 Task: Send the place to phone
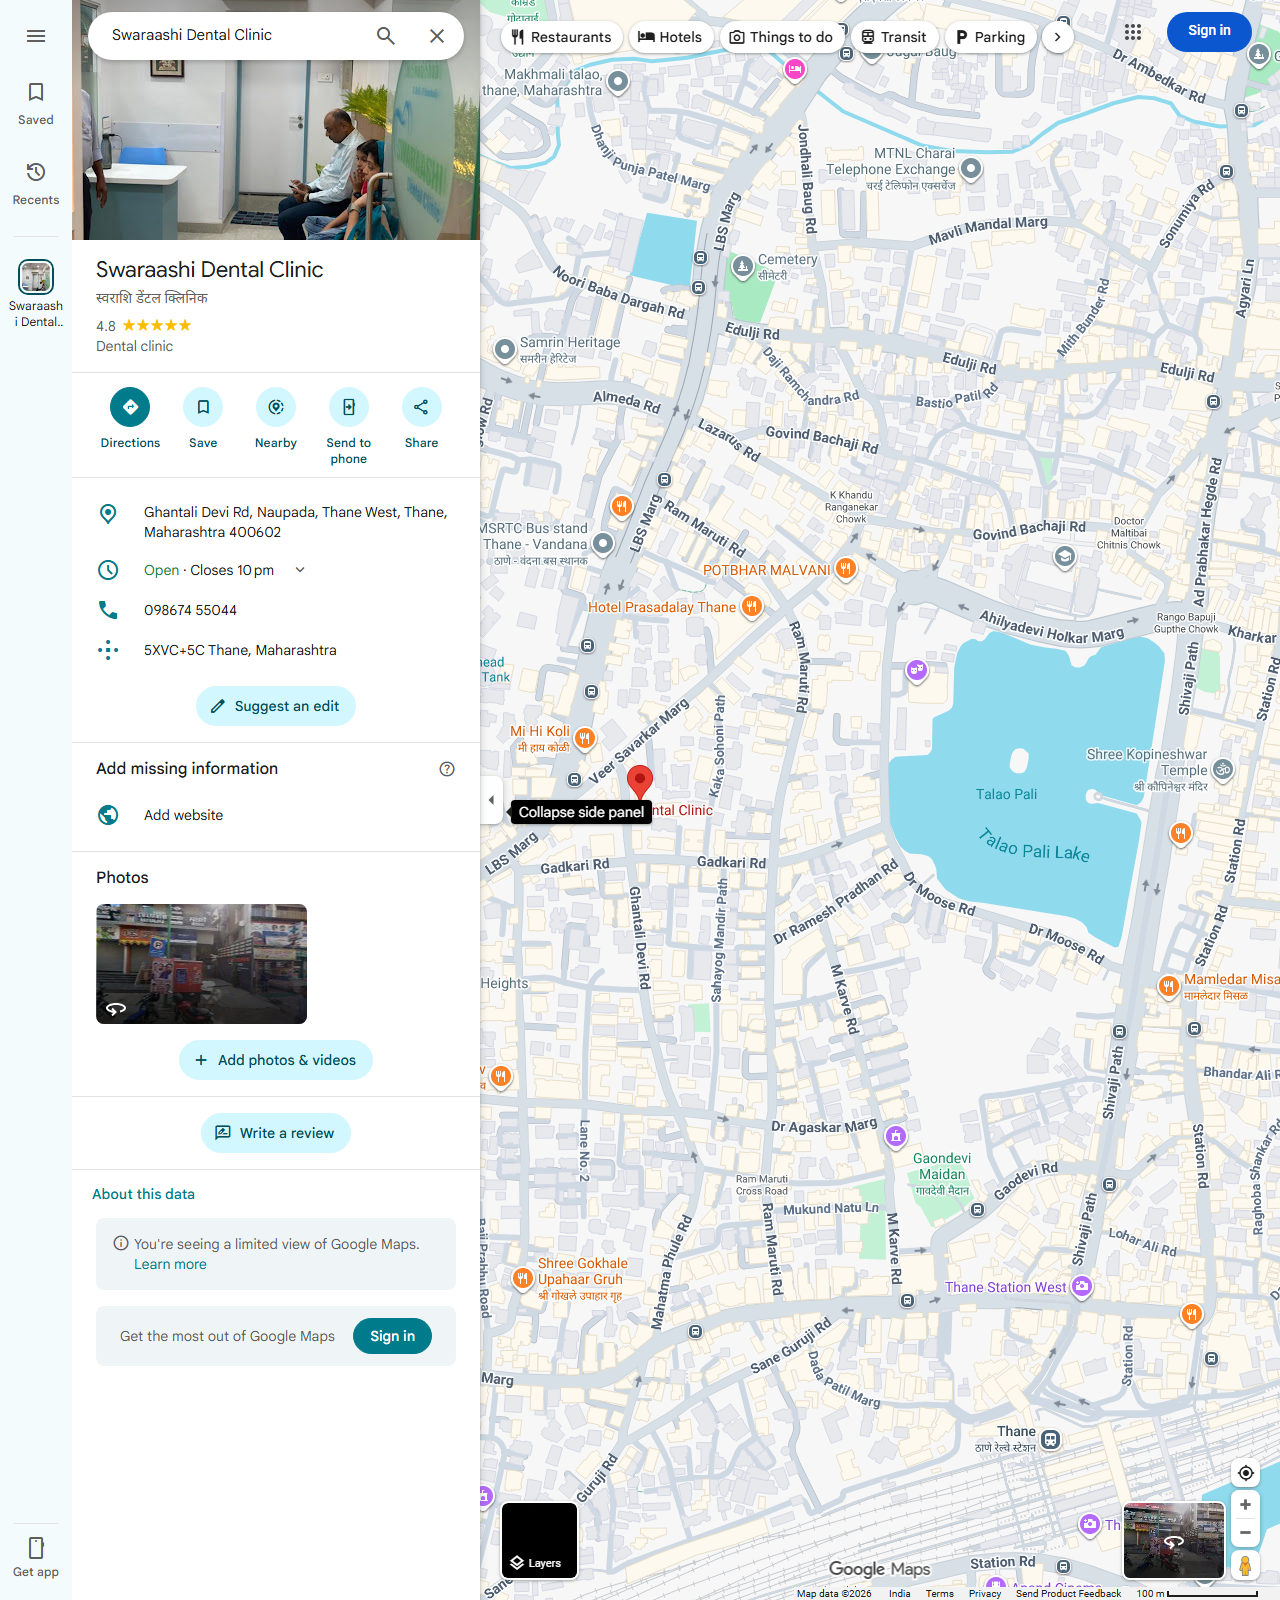(x=349, y=427)
